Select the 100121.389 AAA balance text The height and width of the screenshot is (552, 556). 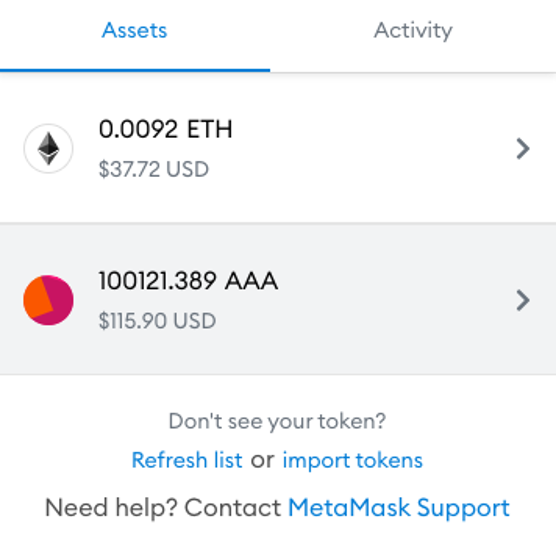(x=188, y=281)
